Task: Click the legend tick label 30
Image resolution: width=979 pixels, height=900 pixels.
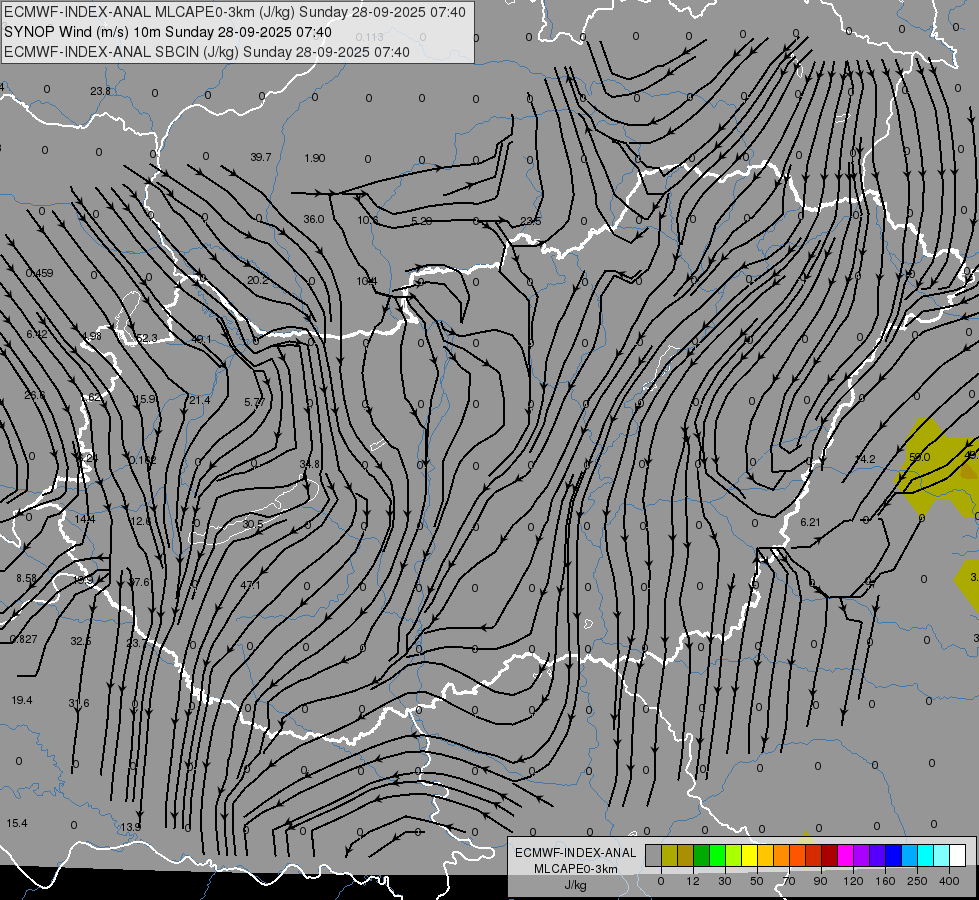Action: [724, 881]
